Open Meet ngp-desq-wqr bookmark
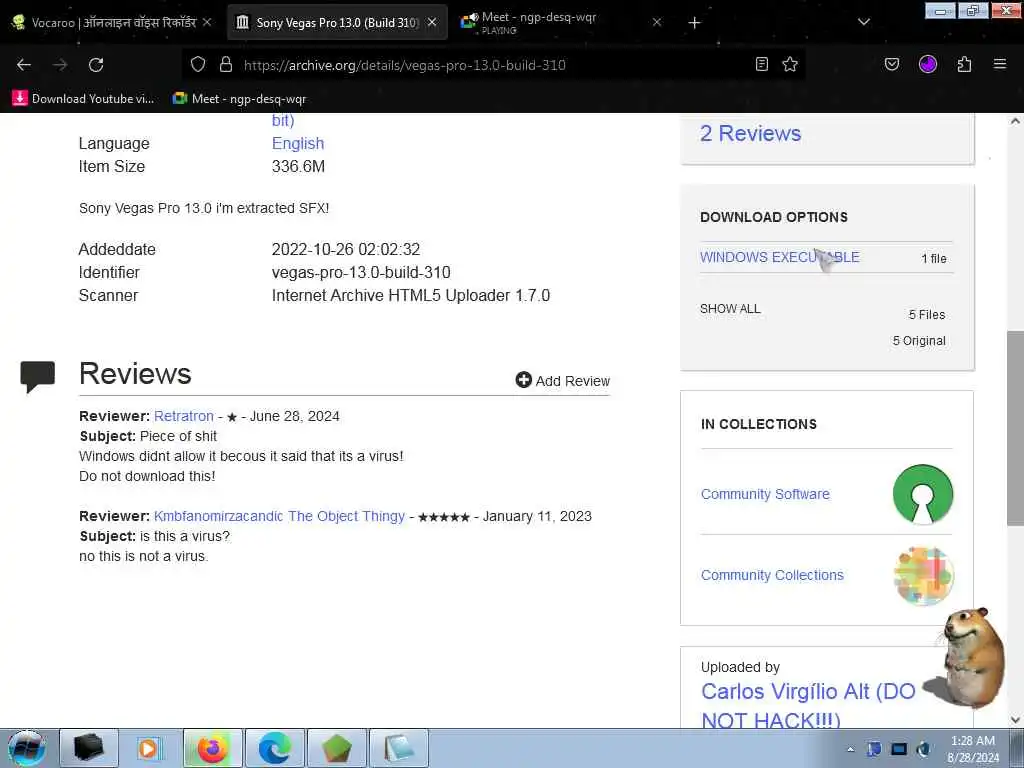This screenshot has height=768, width=1024. [x=239, y=99]
